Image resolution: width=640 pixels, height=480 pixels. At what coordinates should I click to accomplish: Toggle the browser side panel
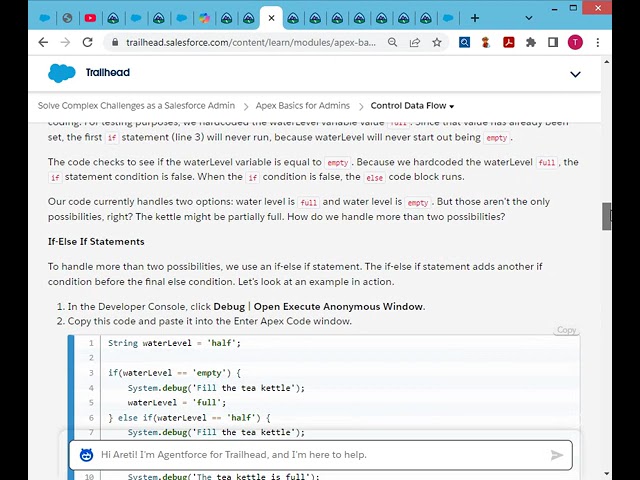point(553,42)
